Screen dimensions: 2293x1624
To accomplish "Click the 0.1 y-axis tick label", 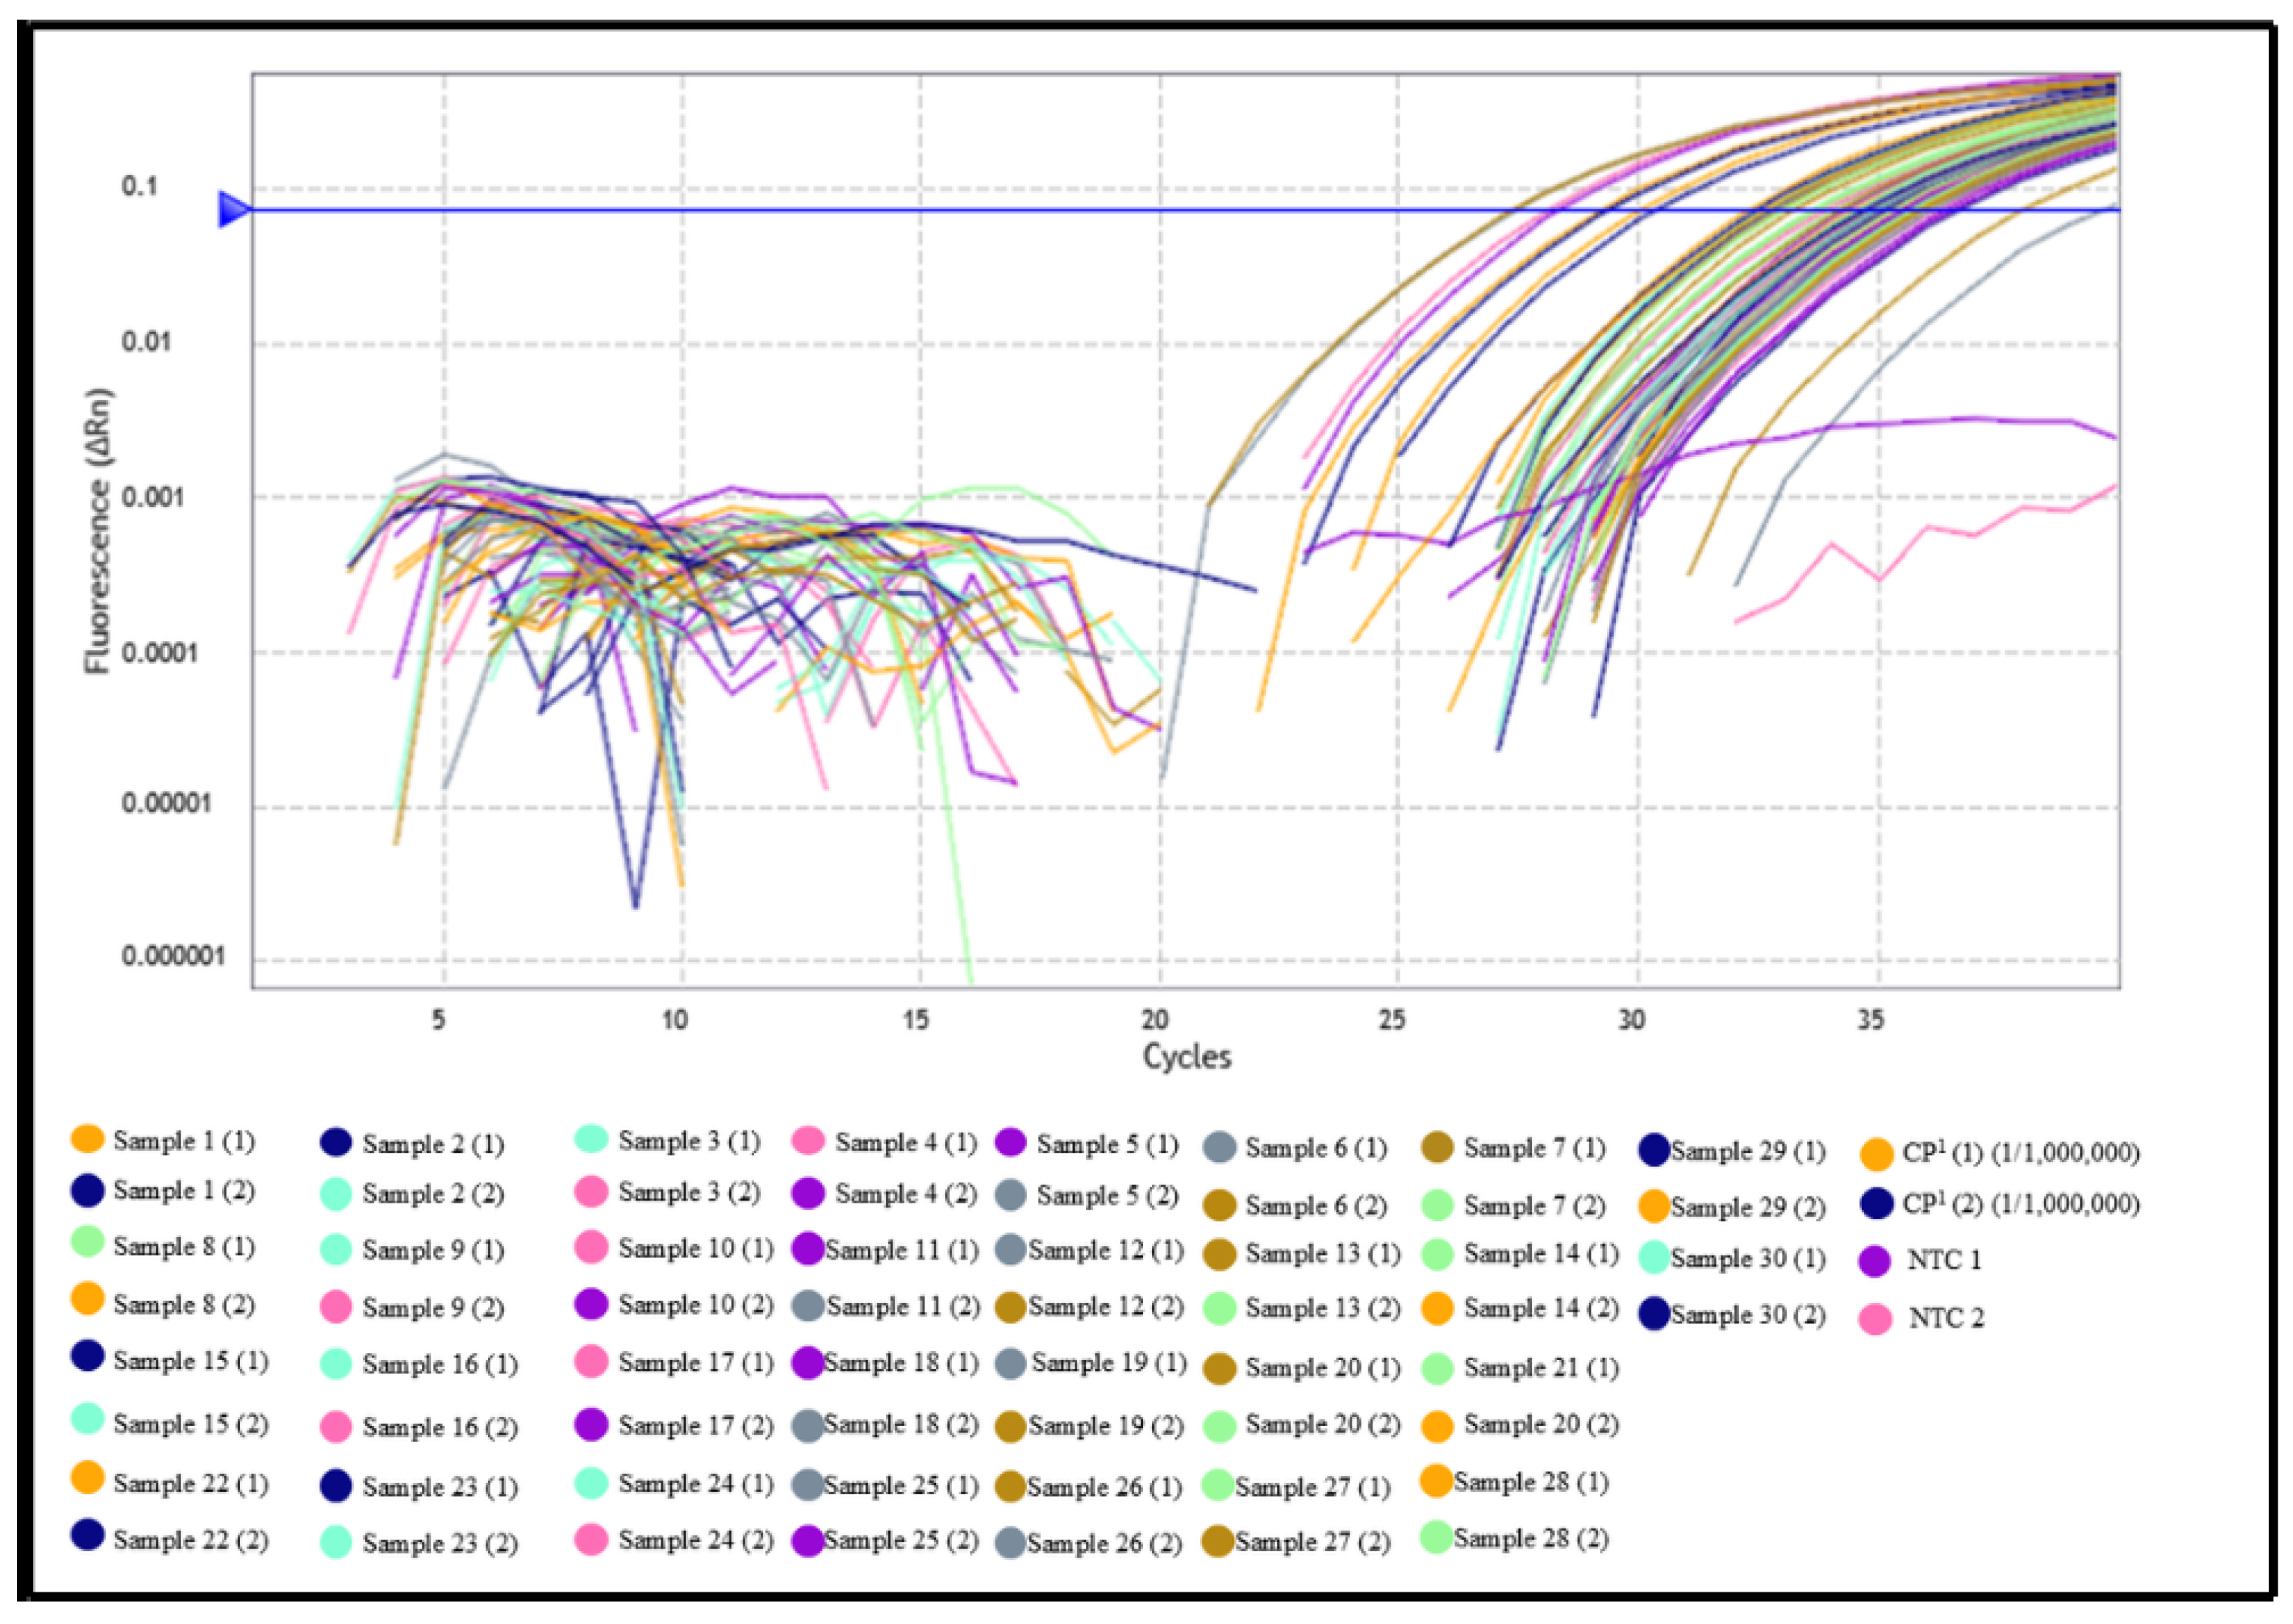I will tap(139, 186).
